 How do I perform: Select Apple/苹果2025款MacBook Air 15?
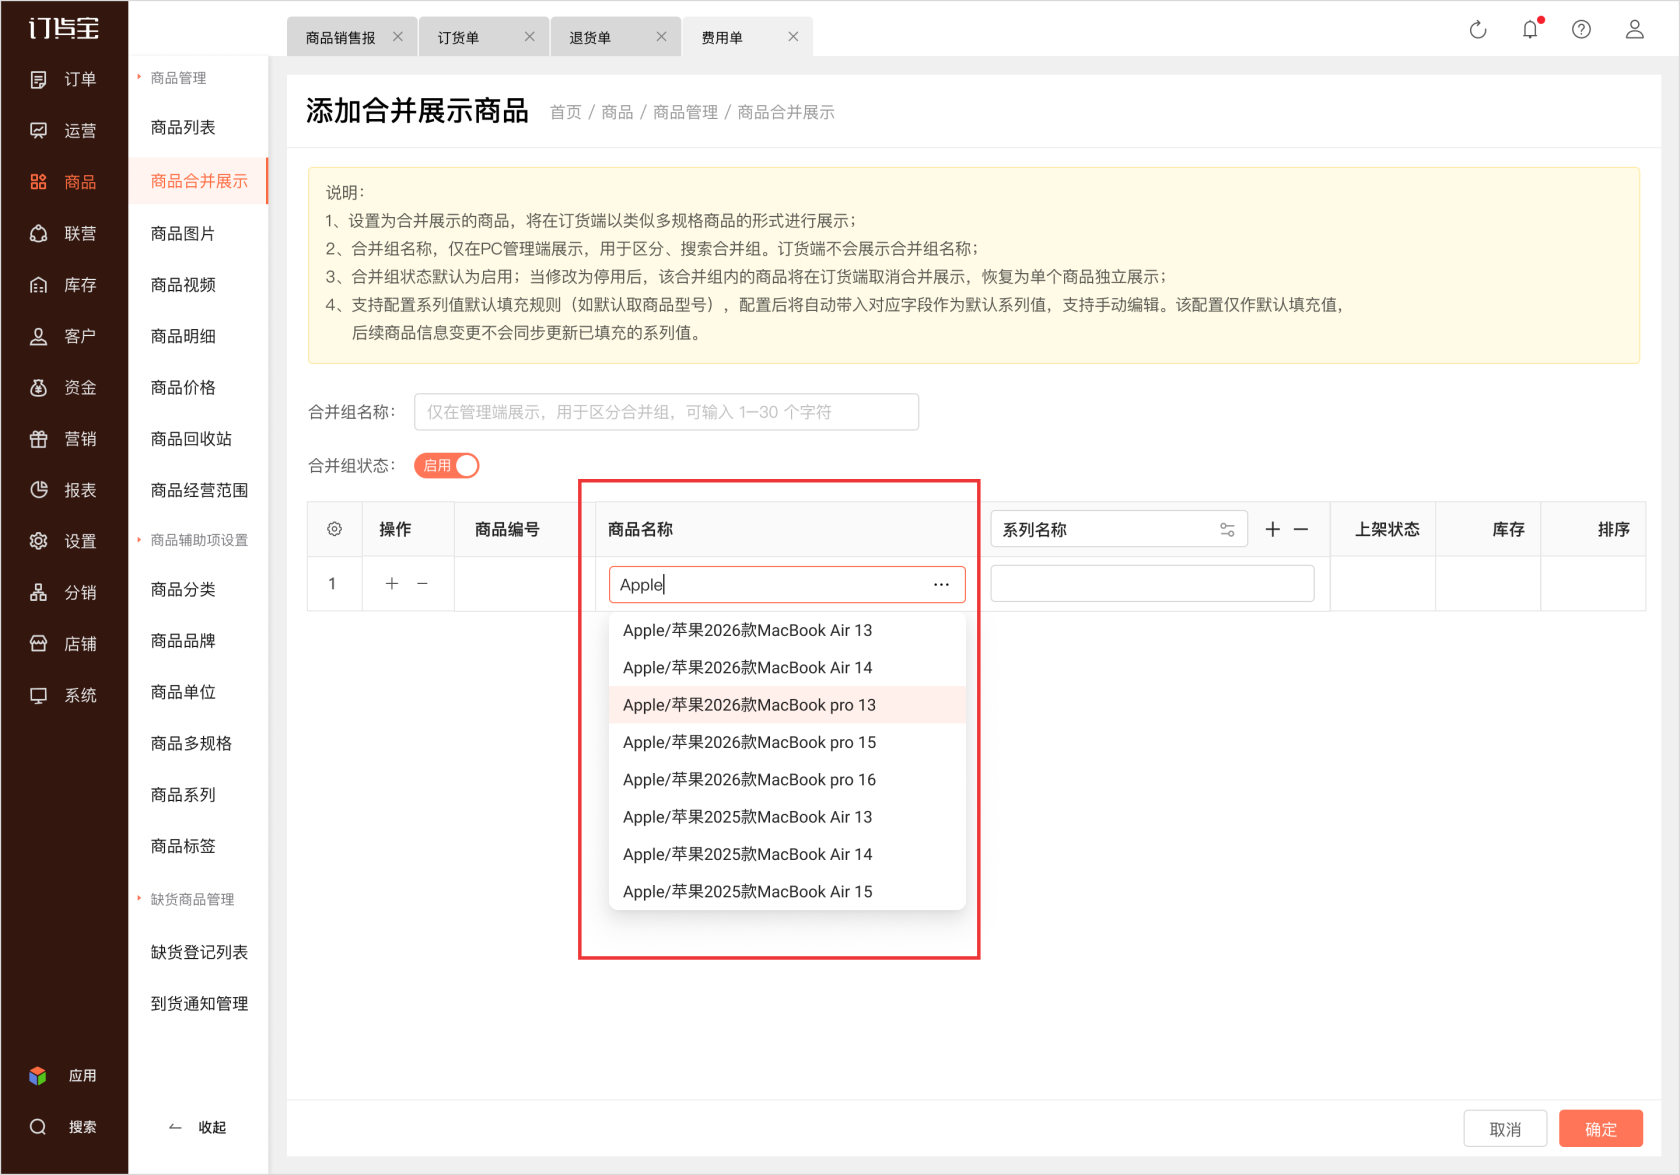click(787, 892)
